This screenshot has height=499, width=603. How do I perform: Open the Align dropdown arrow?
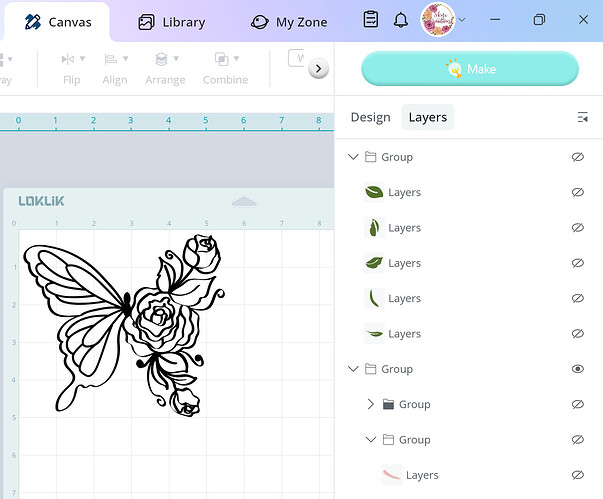point(125,59)
